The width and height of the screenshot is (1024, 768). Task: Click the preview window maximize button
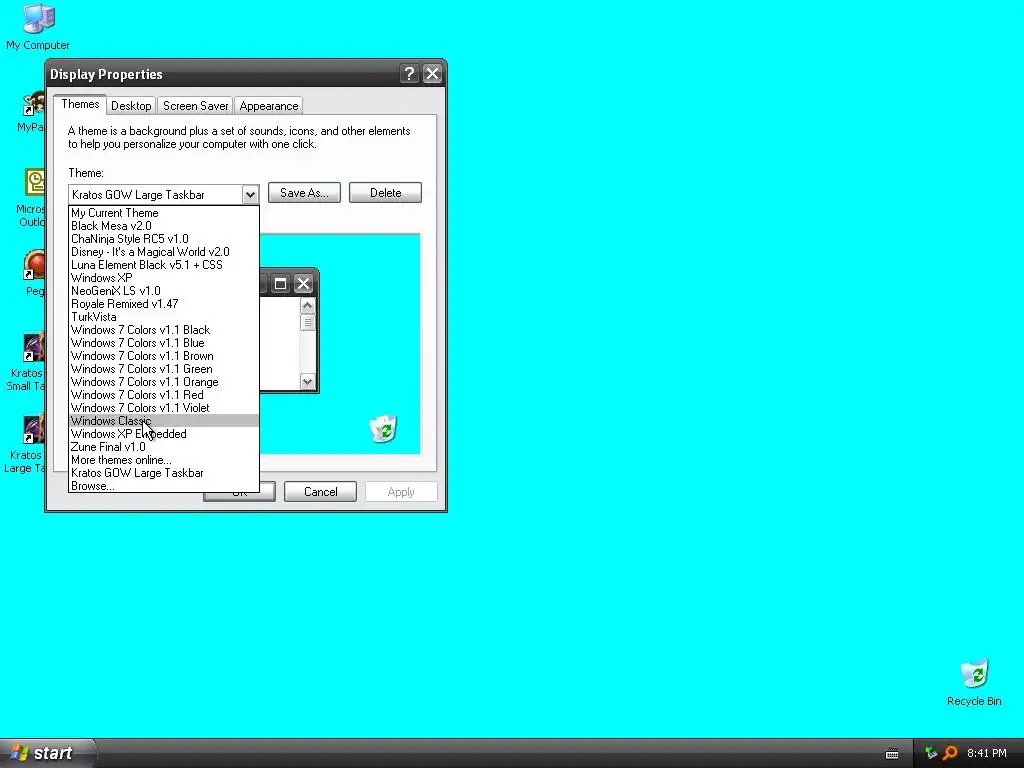point(280,283)
